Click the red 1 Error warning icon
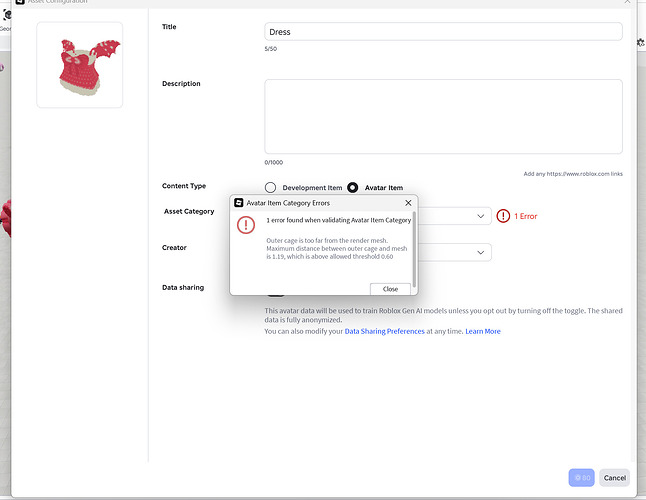Viewport: 646px width, 500px height. coord(503,216)
